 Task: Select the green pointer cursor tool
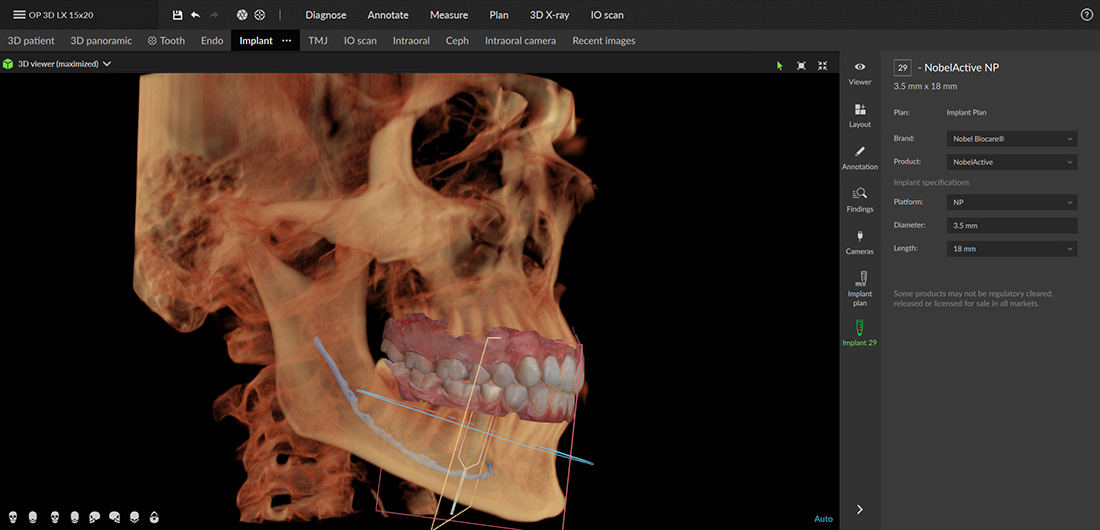point(780,65)
